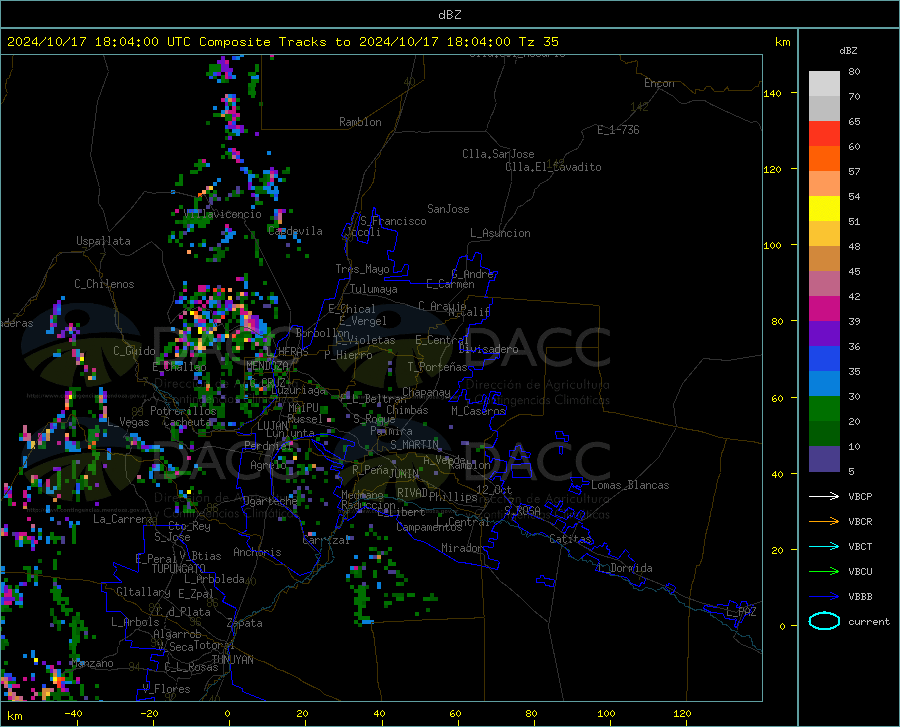Click the VBCR legend label
The height and width of the screenshot is (727, 900).
point(860,521)
